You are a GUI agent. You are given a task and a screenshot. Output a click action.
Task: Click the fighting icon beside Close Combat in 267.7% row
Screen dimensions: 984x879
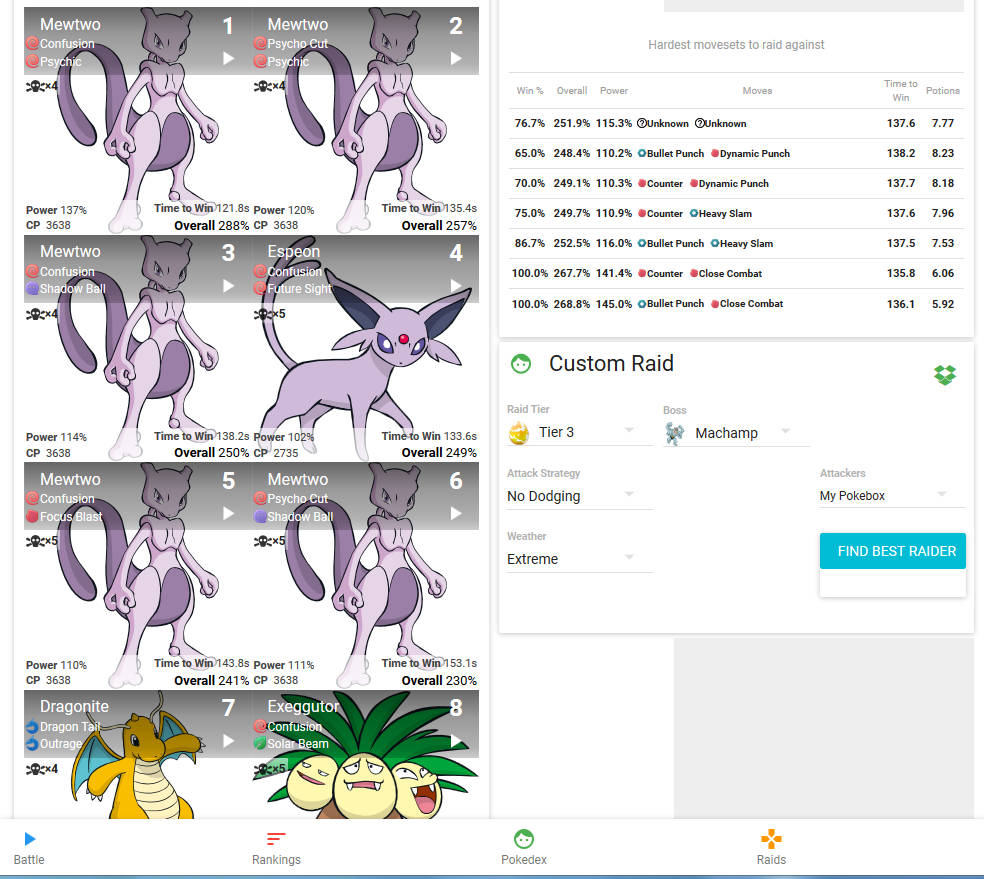[694, 274]
